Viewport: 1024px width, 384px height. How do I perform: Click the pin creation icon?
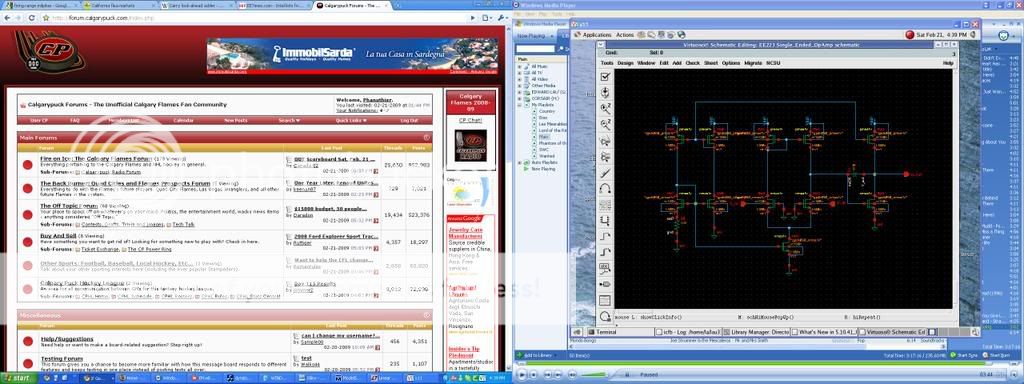tap(605, 284)
